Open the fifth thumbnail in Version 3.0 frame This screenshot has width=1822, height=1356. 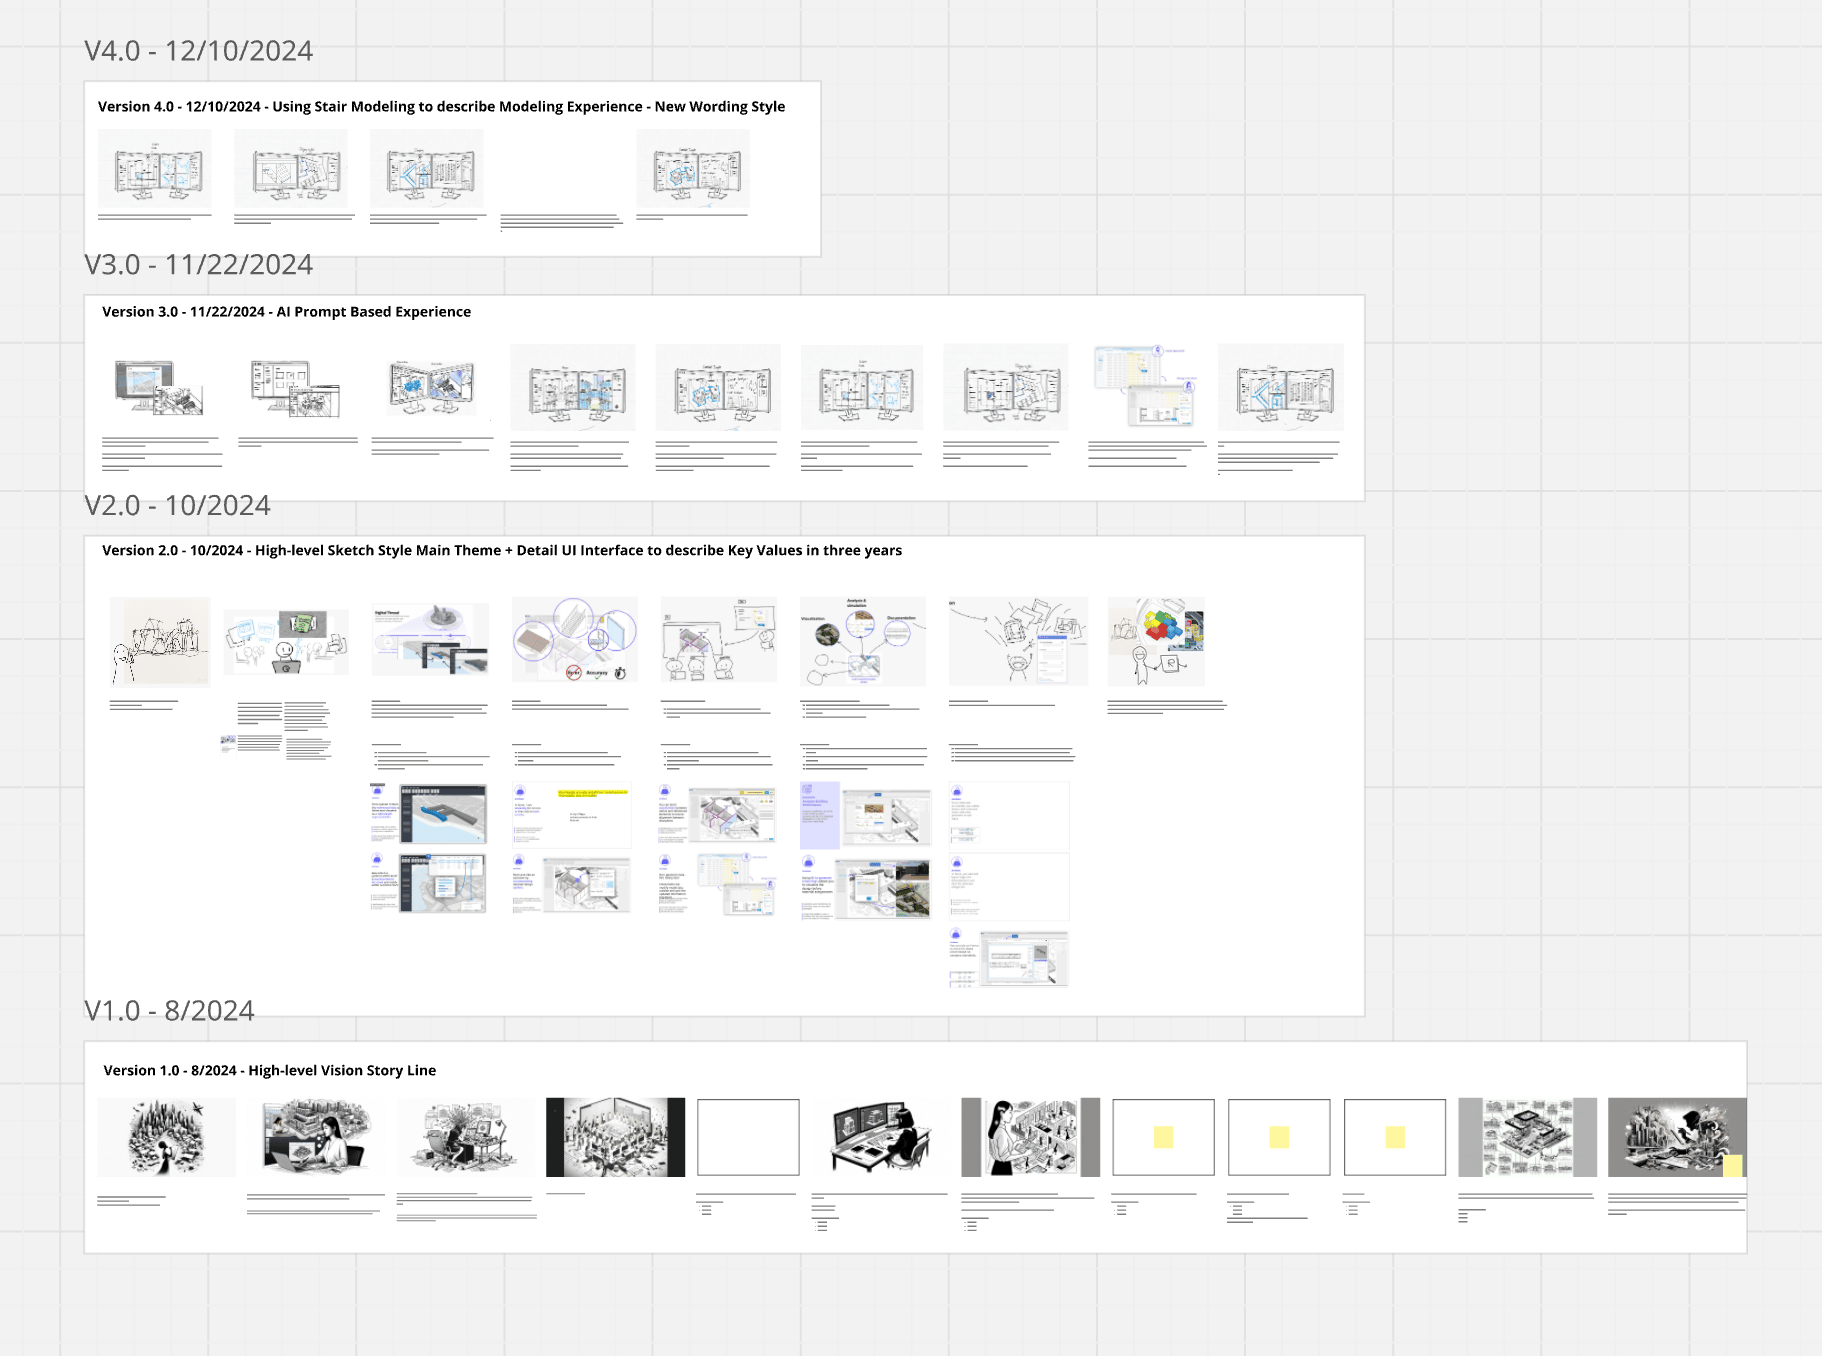click(718, 388)
